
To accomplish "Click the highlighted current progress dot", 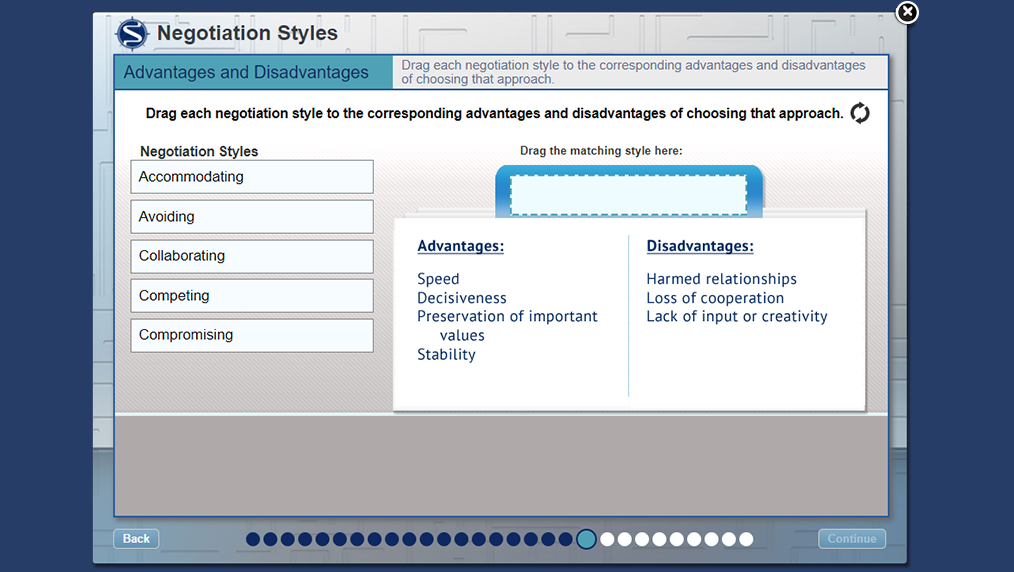I will (587, 539).
